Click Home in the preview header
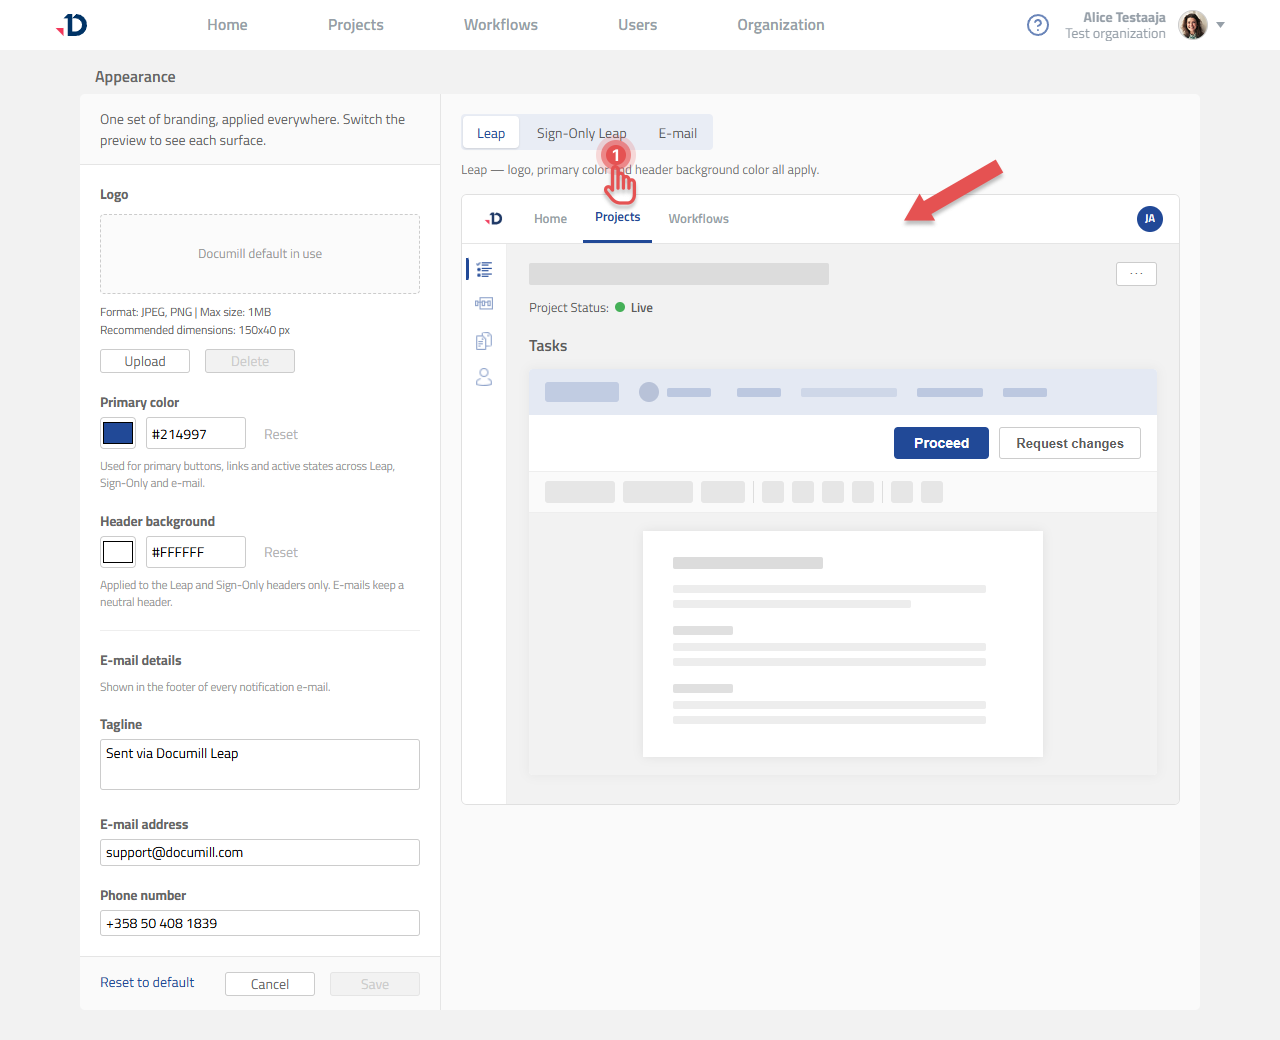This screenshot has width=1280, height=1040. pyautogui.click(x=550, y=219)
